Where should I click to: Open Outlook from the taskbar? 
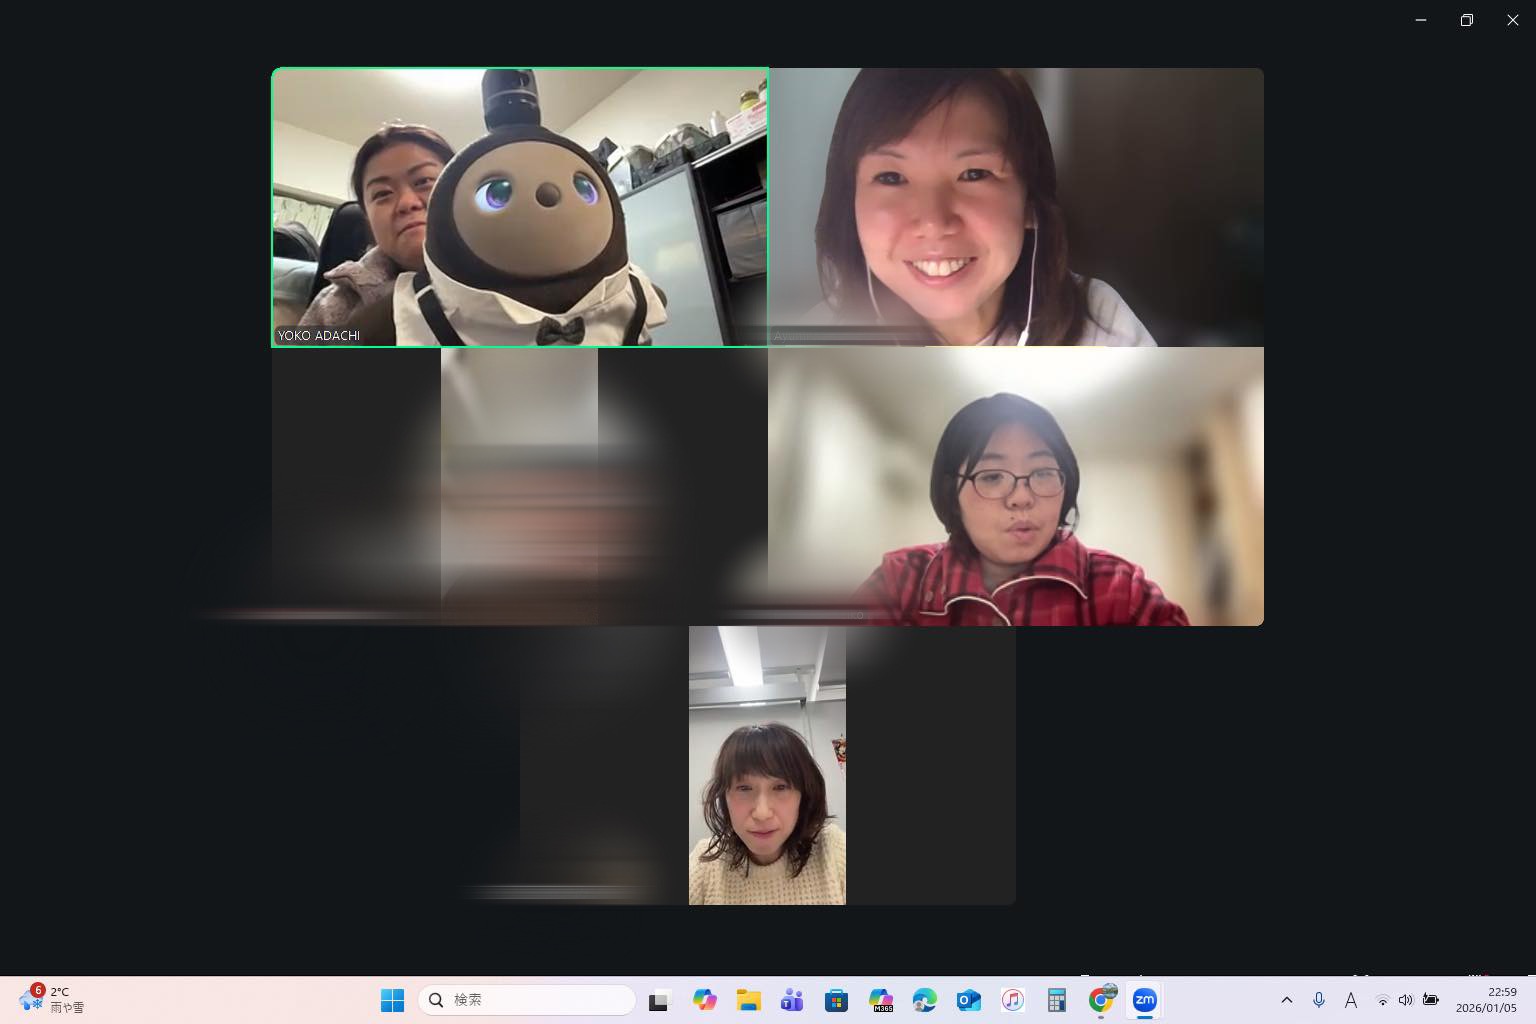(x=968, y=1000)
